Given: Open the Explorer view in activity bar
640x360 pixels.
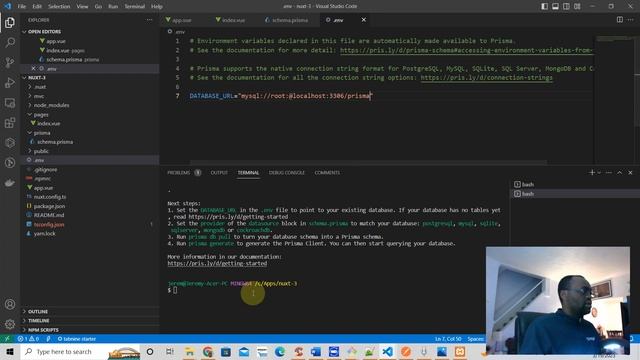Looking at the screenshot, I should tap(10, 22).
